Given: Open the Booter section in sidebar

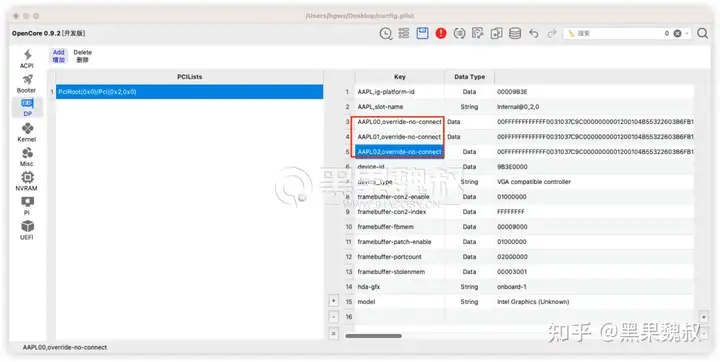Looking at the screenshot, I should point(27,83).
